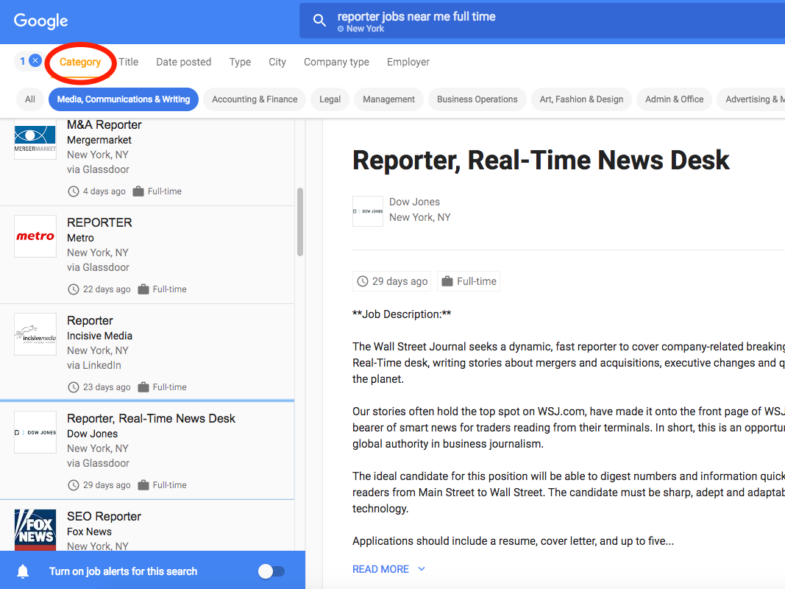Click briefcase icon on M&A Reporter listing
This screenshot has height=589, width=785.
[x=138, y=191]
